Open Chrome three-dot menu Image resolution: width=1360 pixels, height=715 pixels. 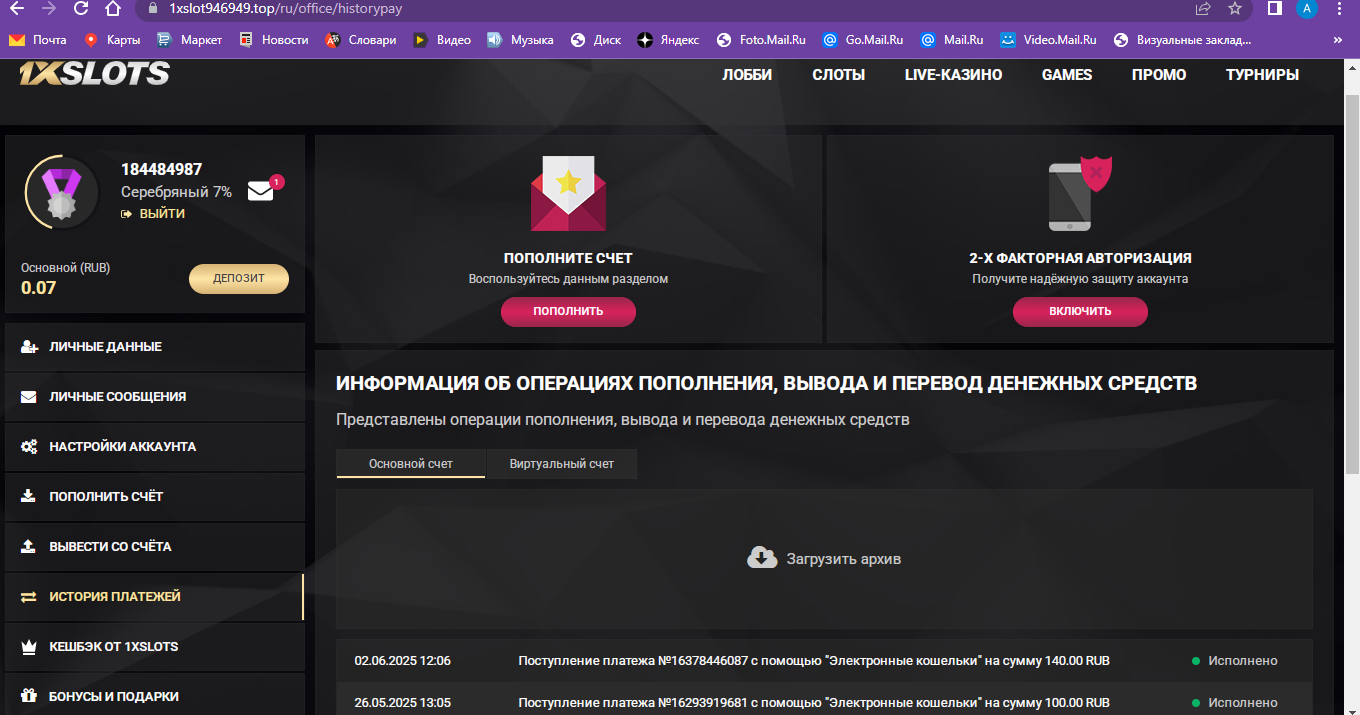pos(1340,8)
